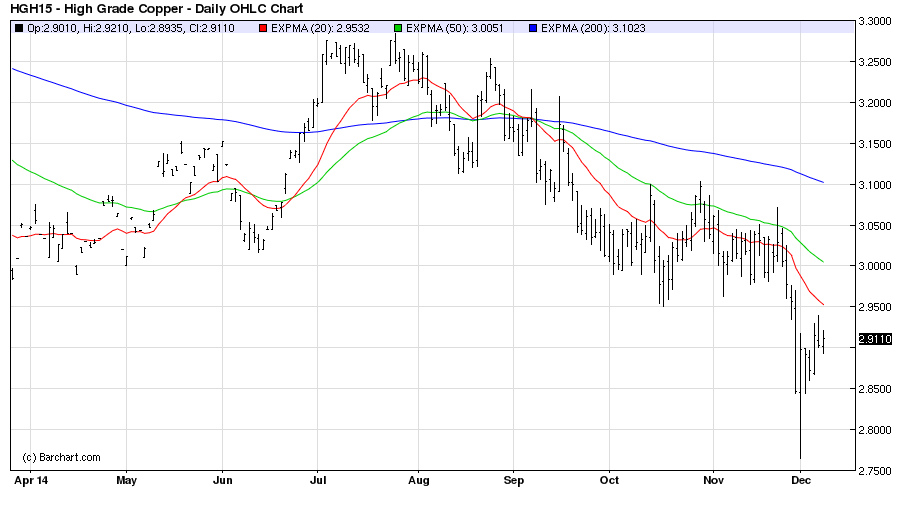Screen dimensions: 900x511
Task: Open the Barchart.com copyright link
Action: coord(61,457)
